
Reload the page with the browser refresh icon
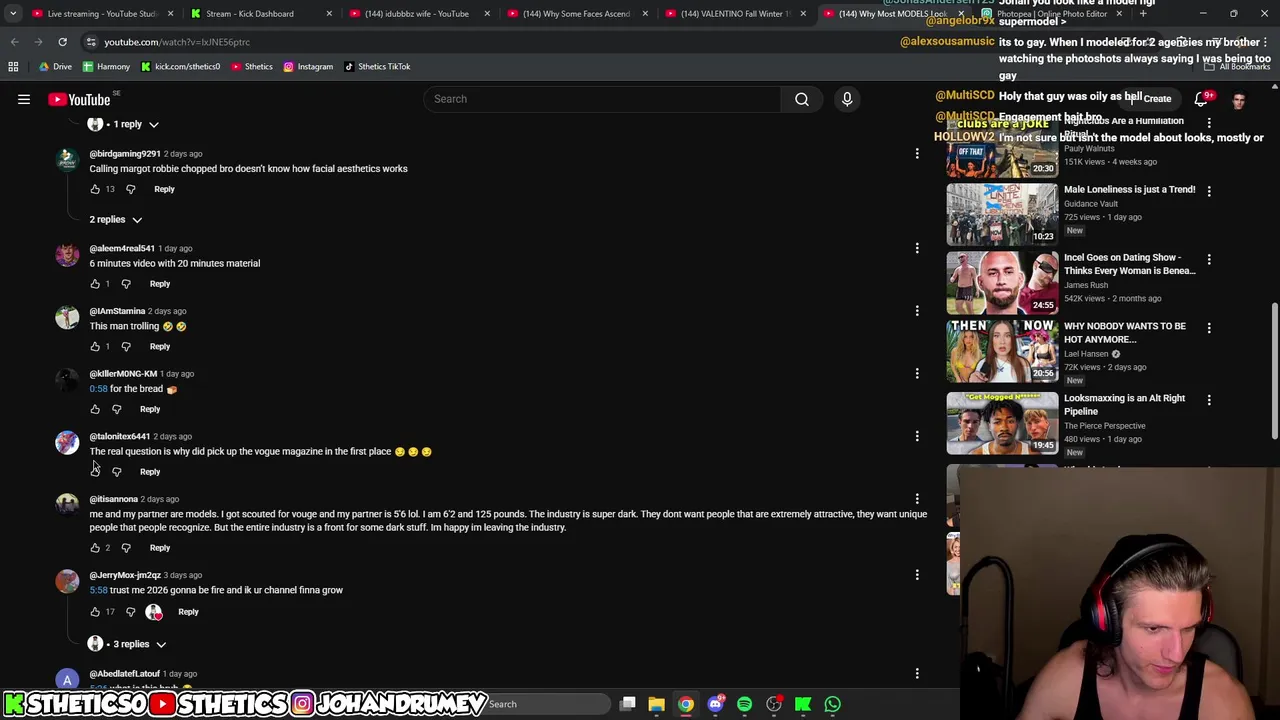62,42
